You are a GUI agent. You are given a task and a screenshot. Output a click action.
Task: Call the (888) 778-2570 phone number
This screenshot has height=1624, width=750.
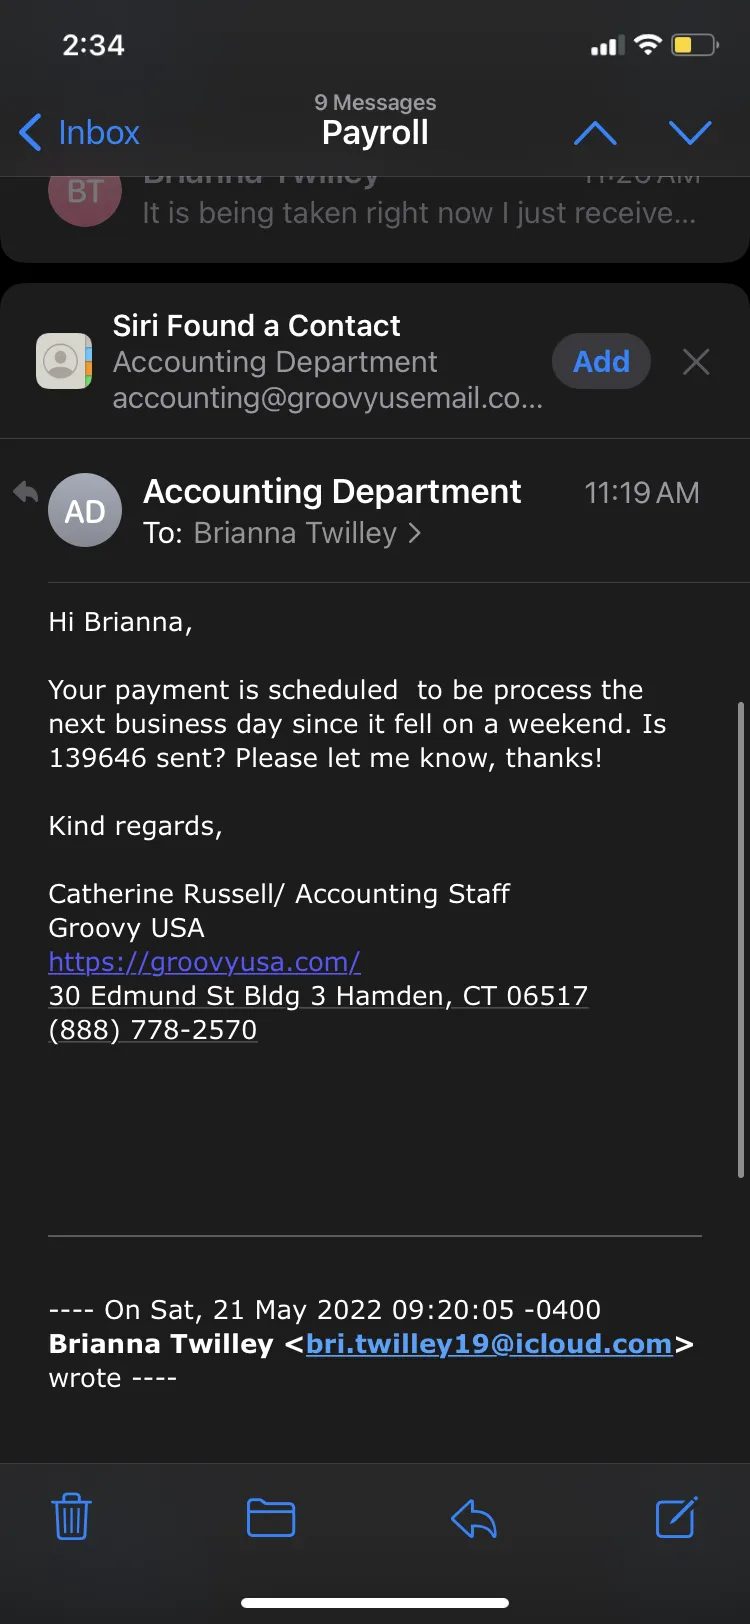tap(153, 1030)
